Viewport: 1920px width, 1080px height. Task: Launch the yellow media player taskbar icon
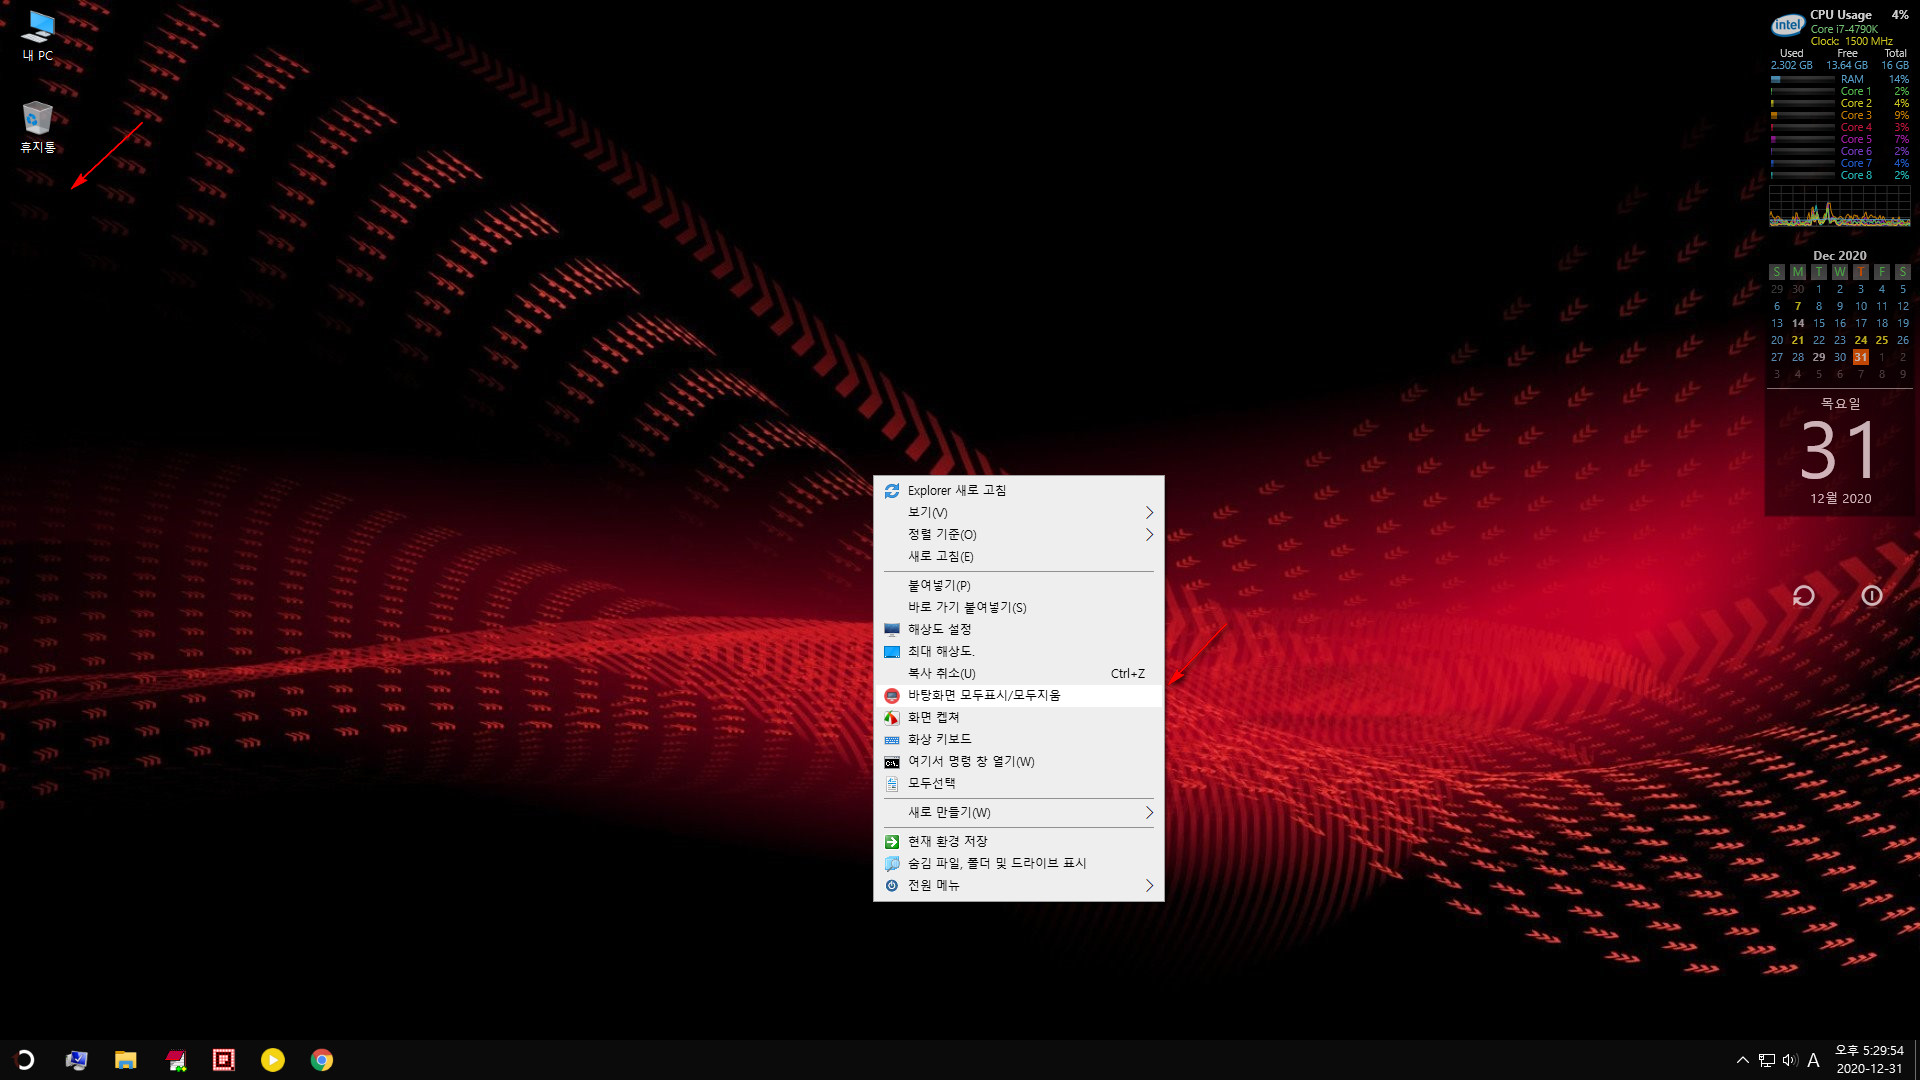pyautogui.click(x=273, y=1060)
